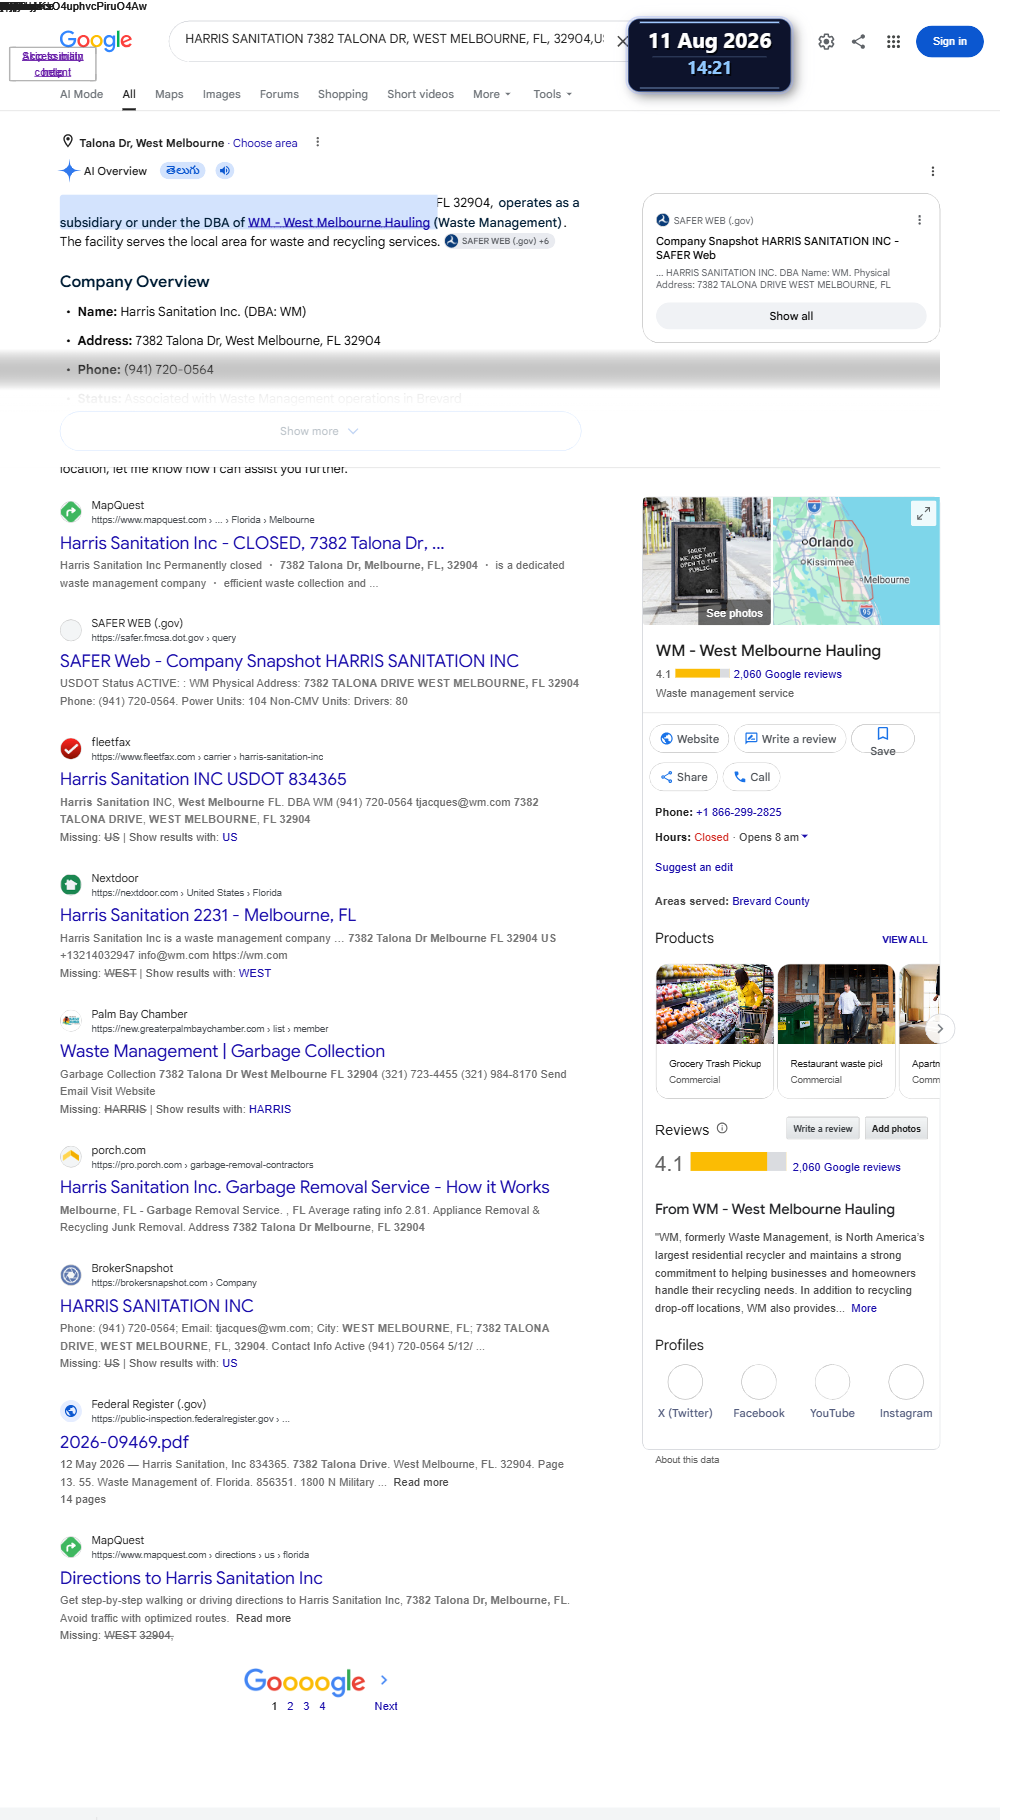Click Federal Register result favicon
Image resolution: width=1012 pixels, height=1820 pixels.
pyautogui.click(x=71, y=1411)
